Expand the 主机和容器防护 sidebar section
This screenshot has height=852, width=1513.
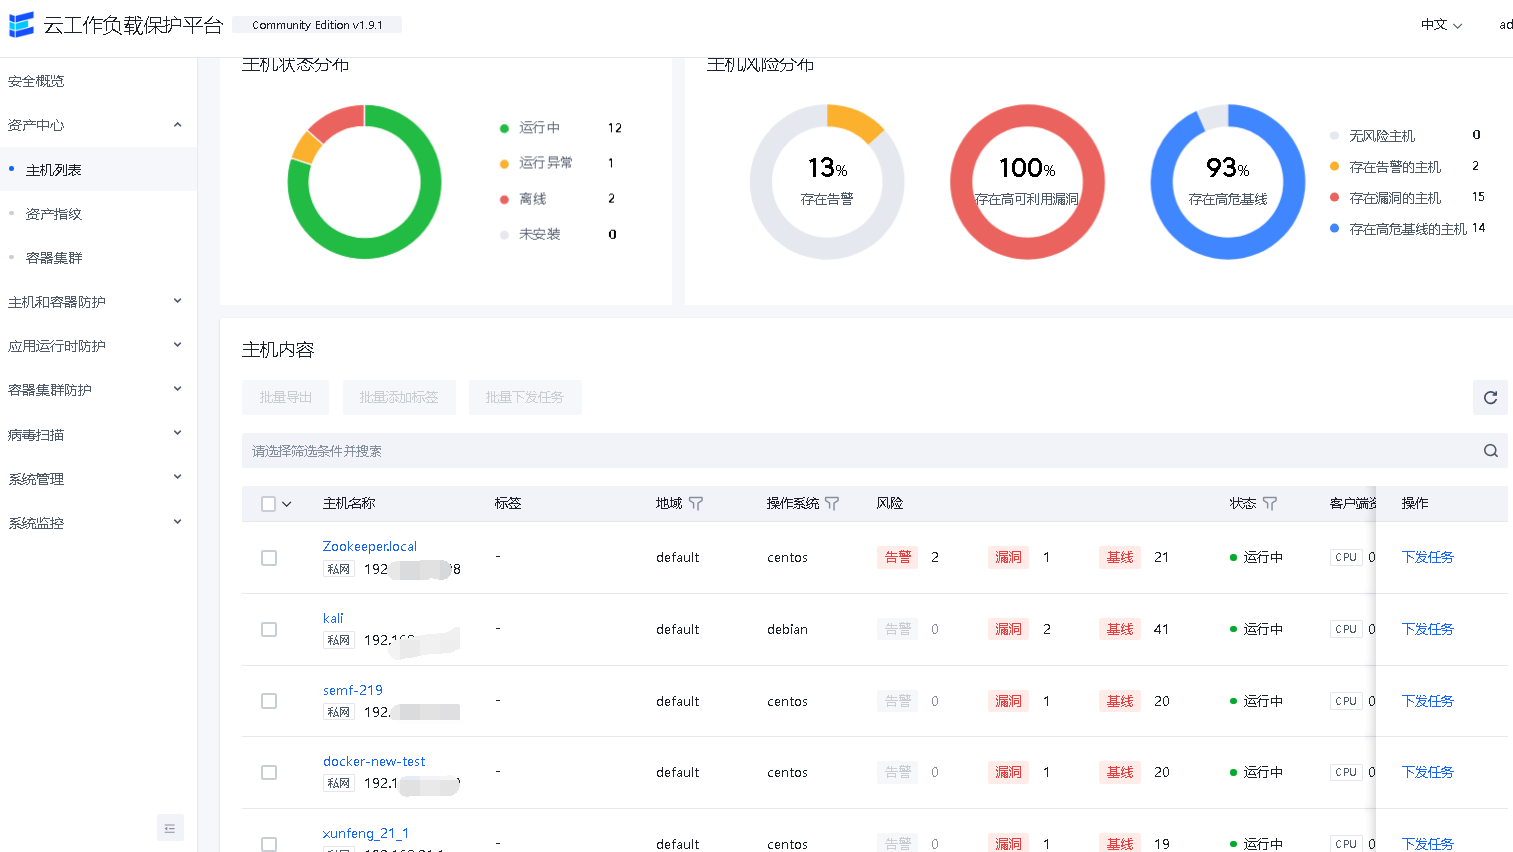click(95, 302)
